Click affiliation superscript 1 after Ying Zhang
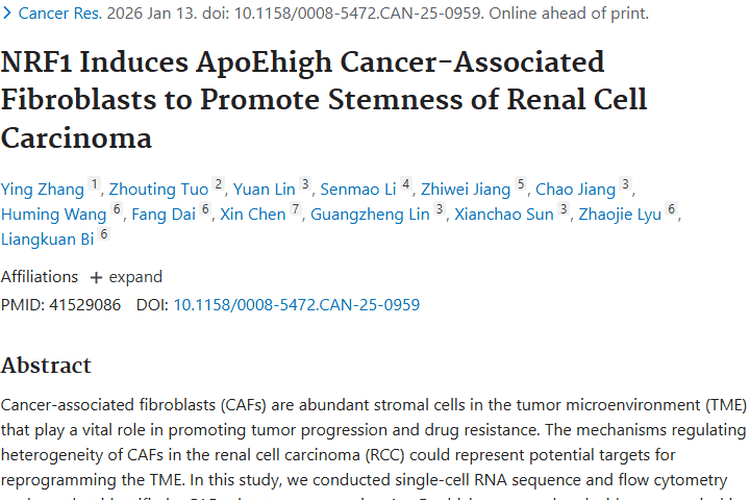This screenshot has height=500, width=750. [x=94, y=185]
